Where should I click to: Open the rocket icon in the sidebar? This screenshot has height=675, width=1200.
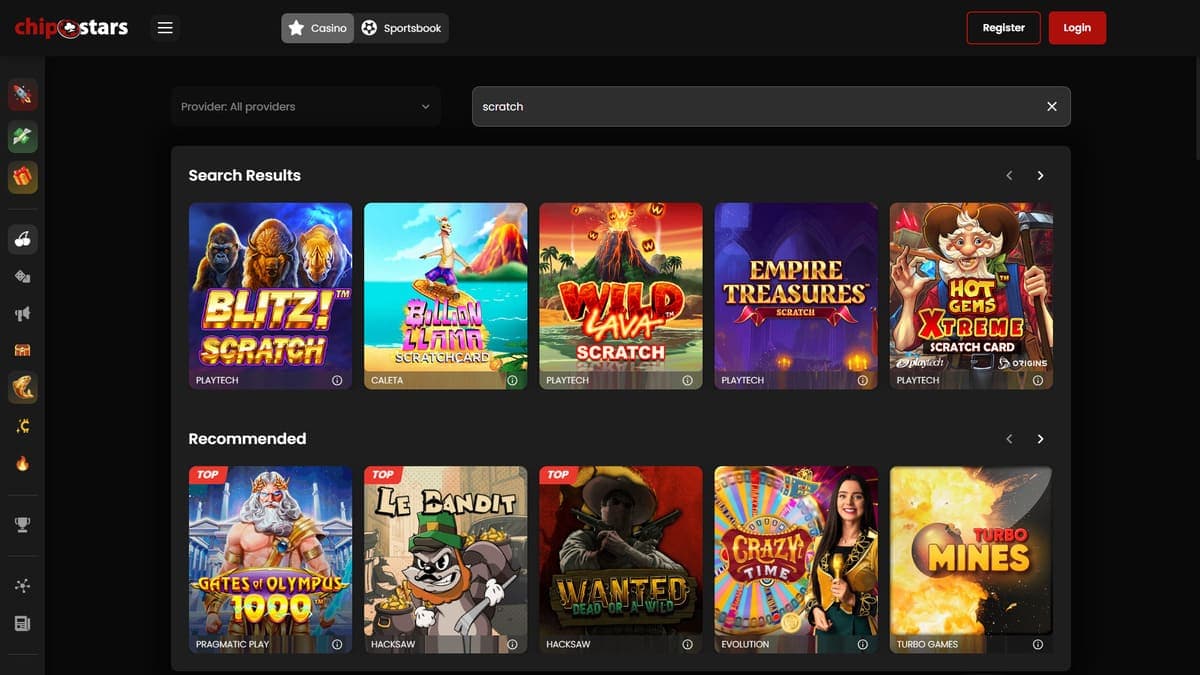[x=22, y=94]
